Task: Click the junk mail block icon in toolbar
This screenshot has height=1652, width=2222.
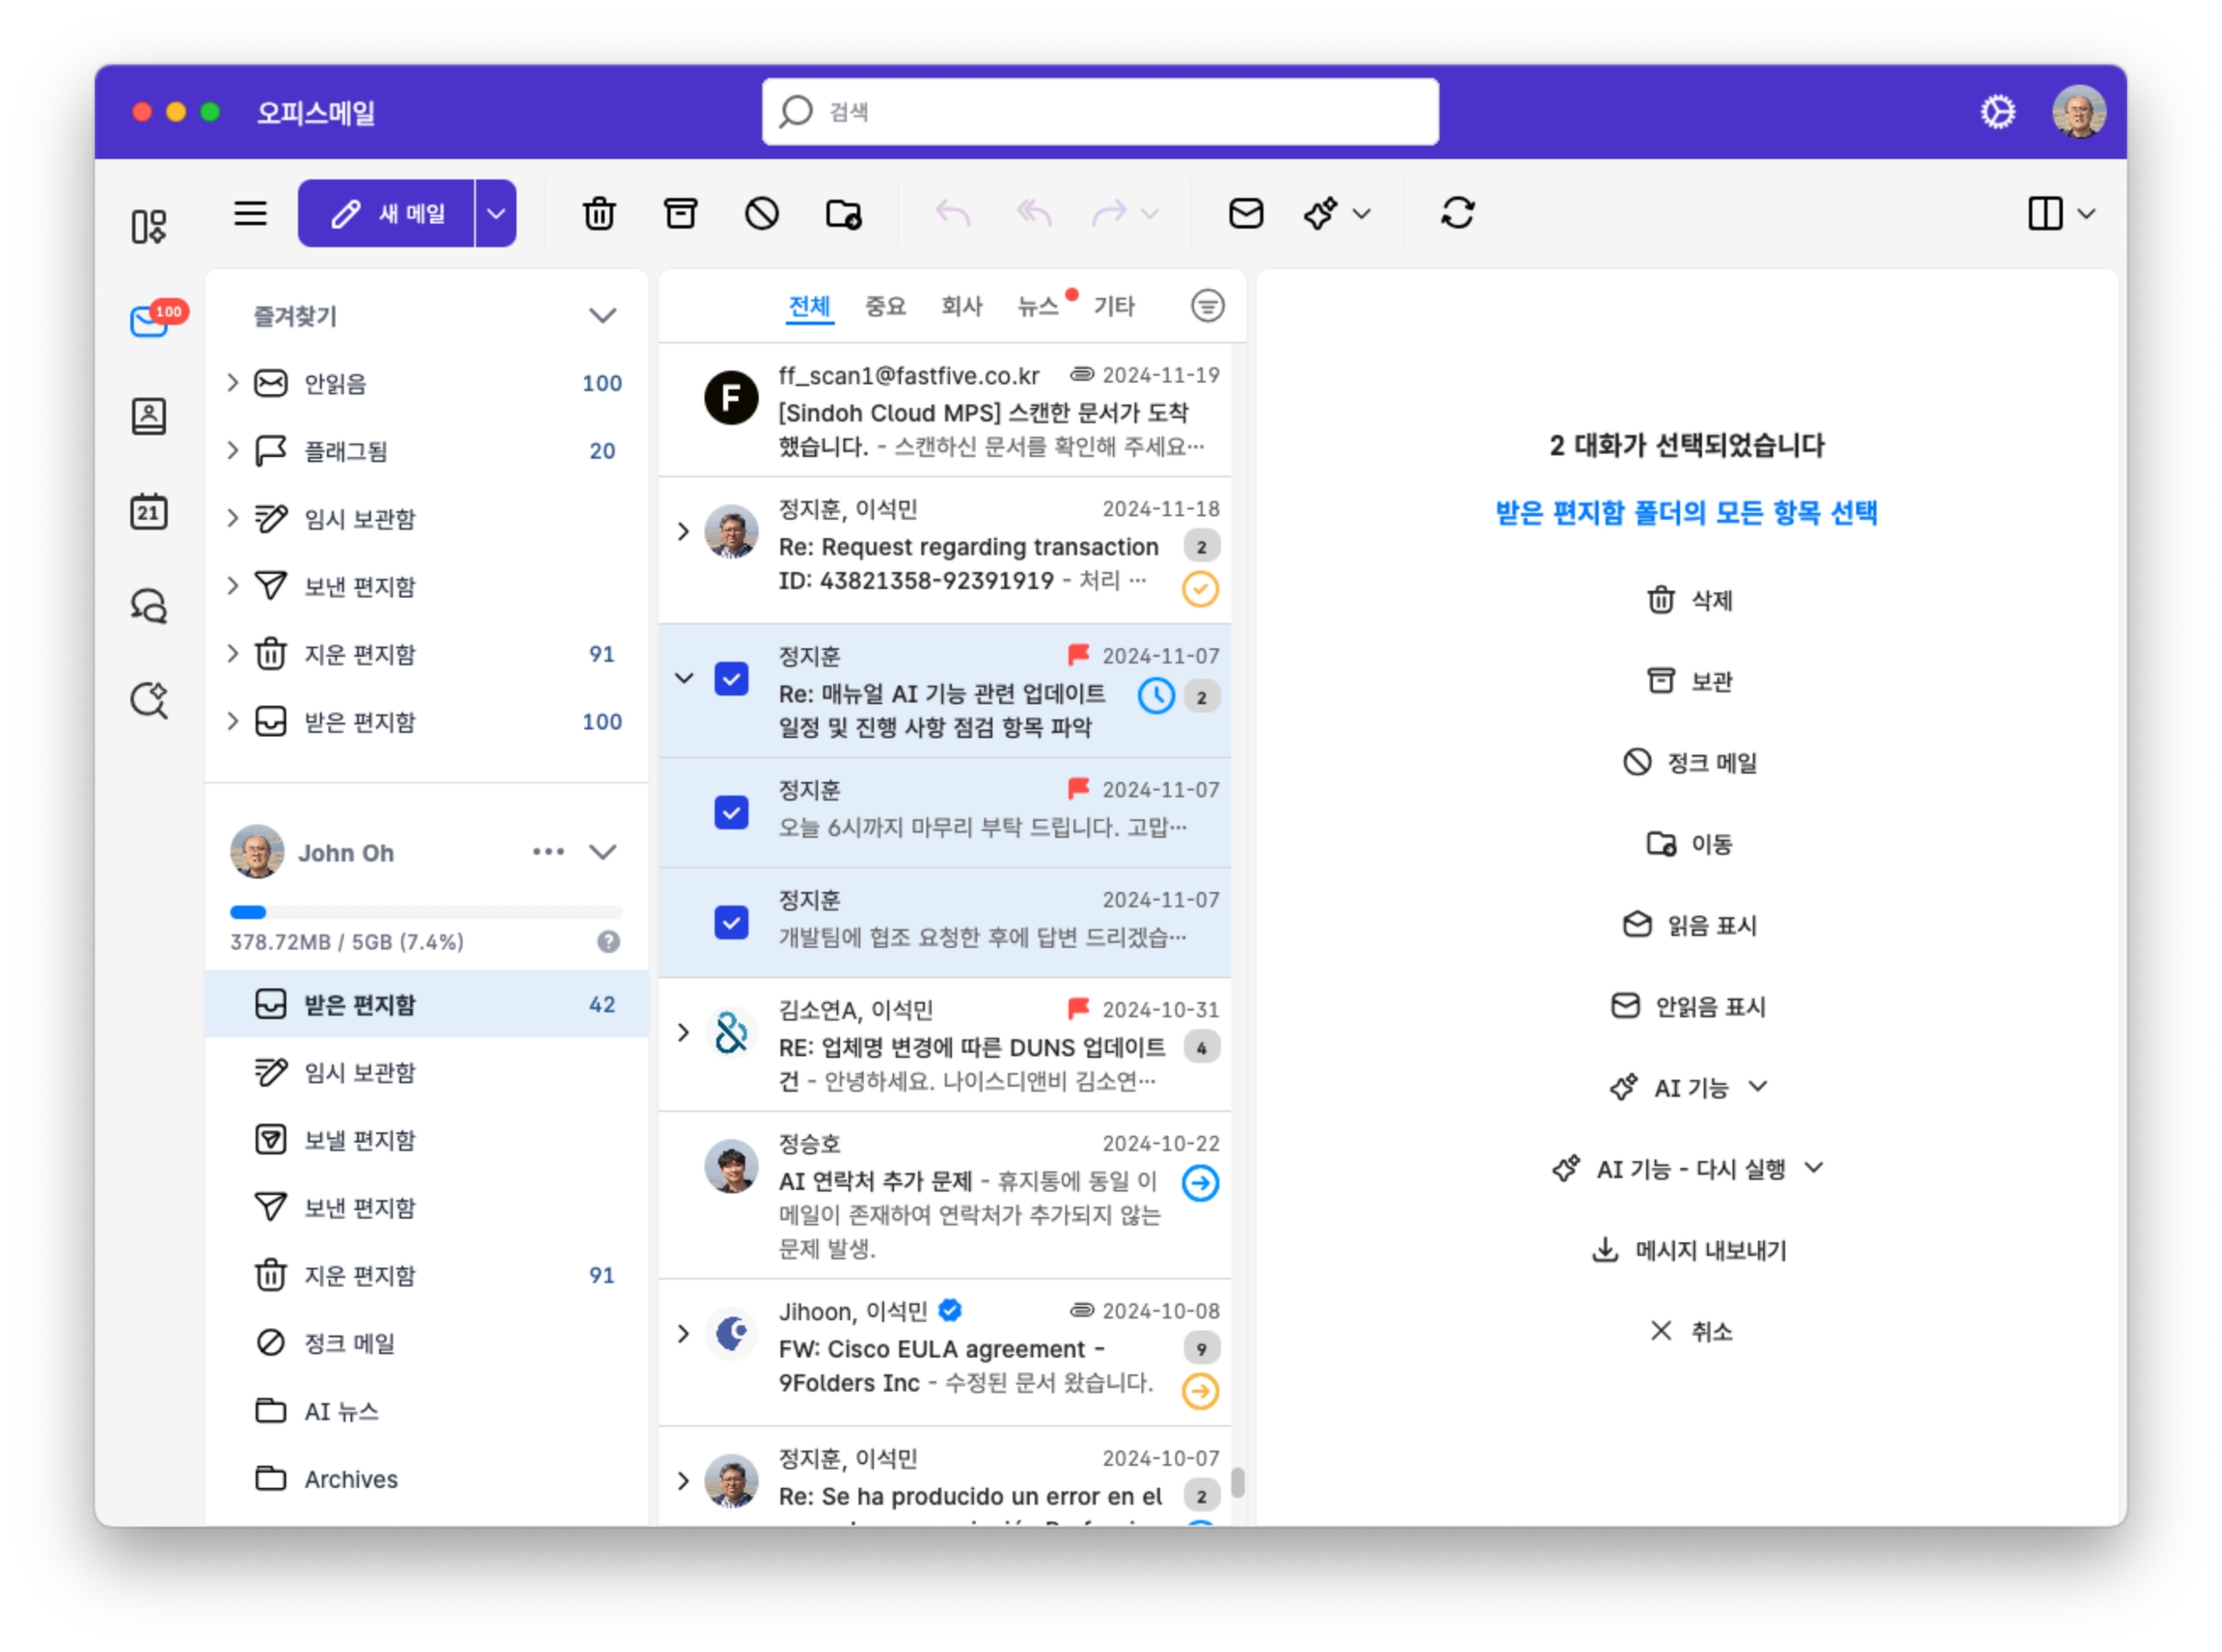Action: pos(761,213)
